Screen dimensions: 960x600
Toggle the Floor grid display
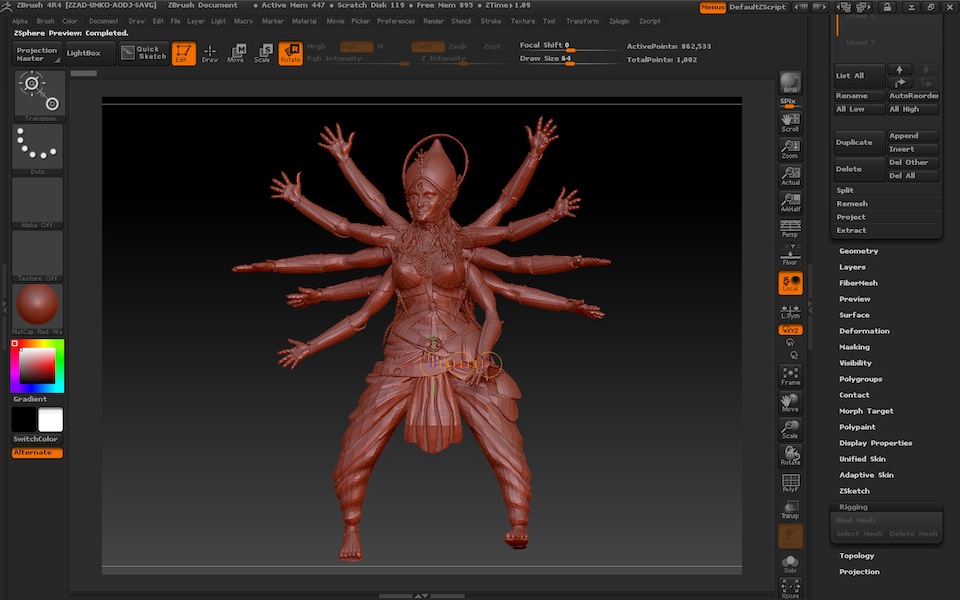coord(790,257)
